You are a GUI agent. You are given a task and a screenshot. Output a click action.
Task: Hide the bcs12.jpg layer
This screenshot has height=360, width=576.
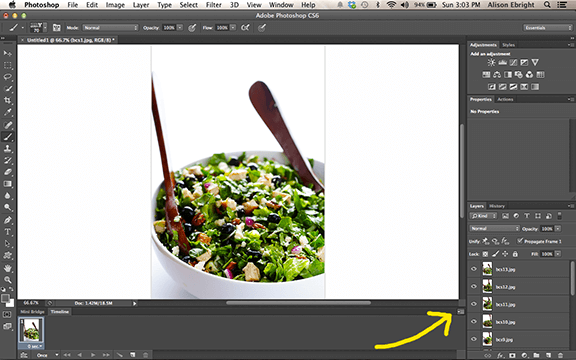[474, 287]
